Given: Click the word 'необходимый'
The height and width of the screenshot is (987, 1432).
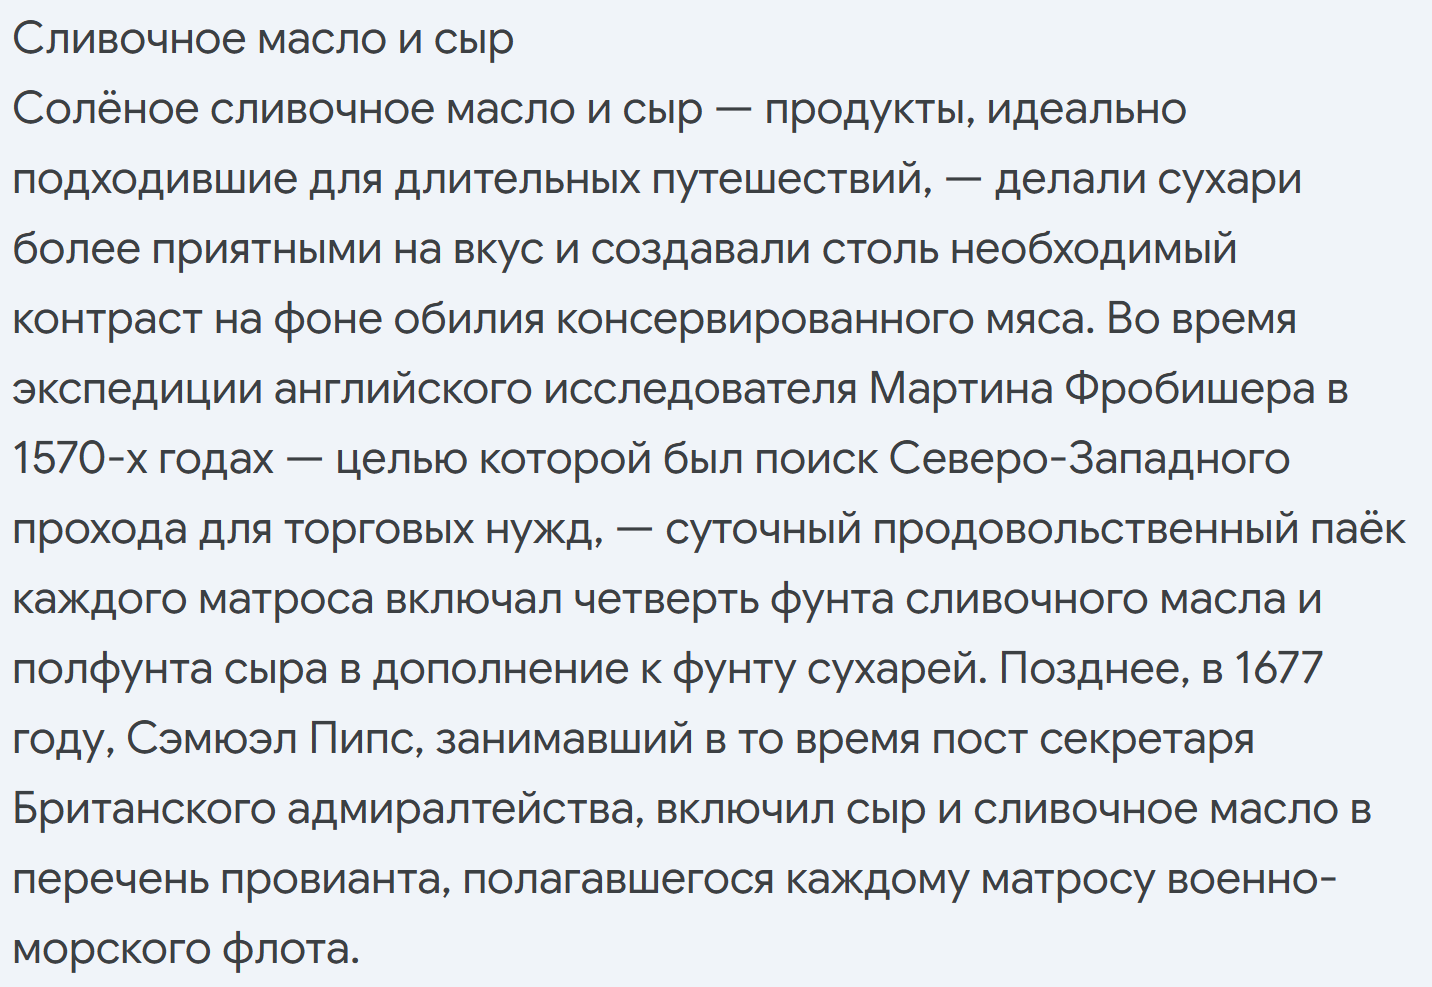Looking at the screenshot, I should 1093,249.
